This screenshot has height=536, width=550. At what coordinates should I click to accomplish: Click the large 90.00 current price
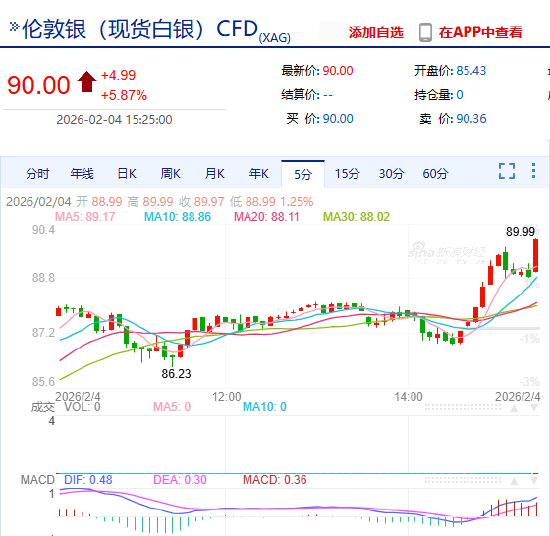click(39, 85)
